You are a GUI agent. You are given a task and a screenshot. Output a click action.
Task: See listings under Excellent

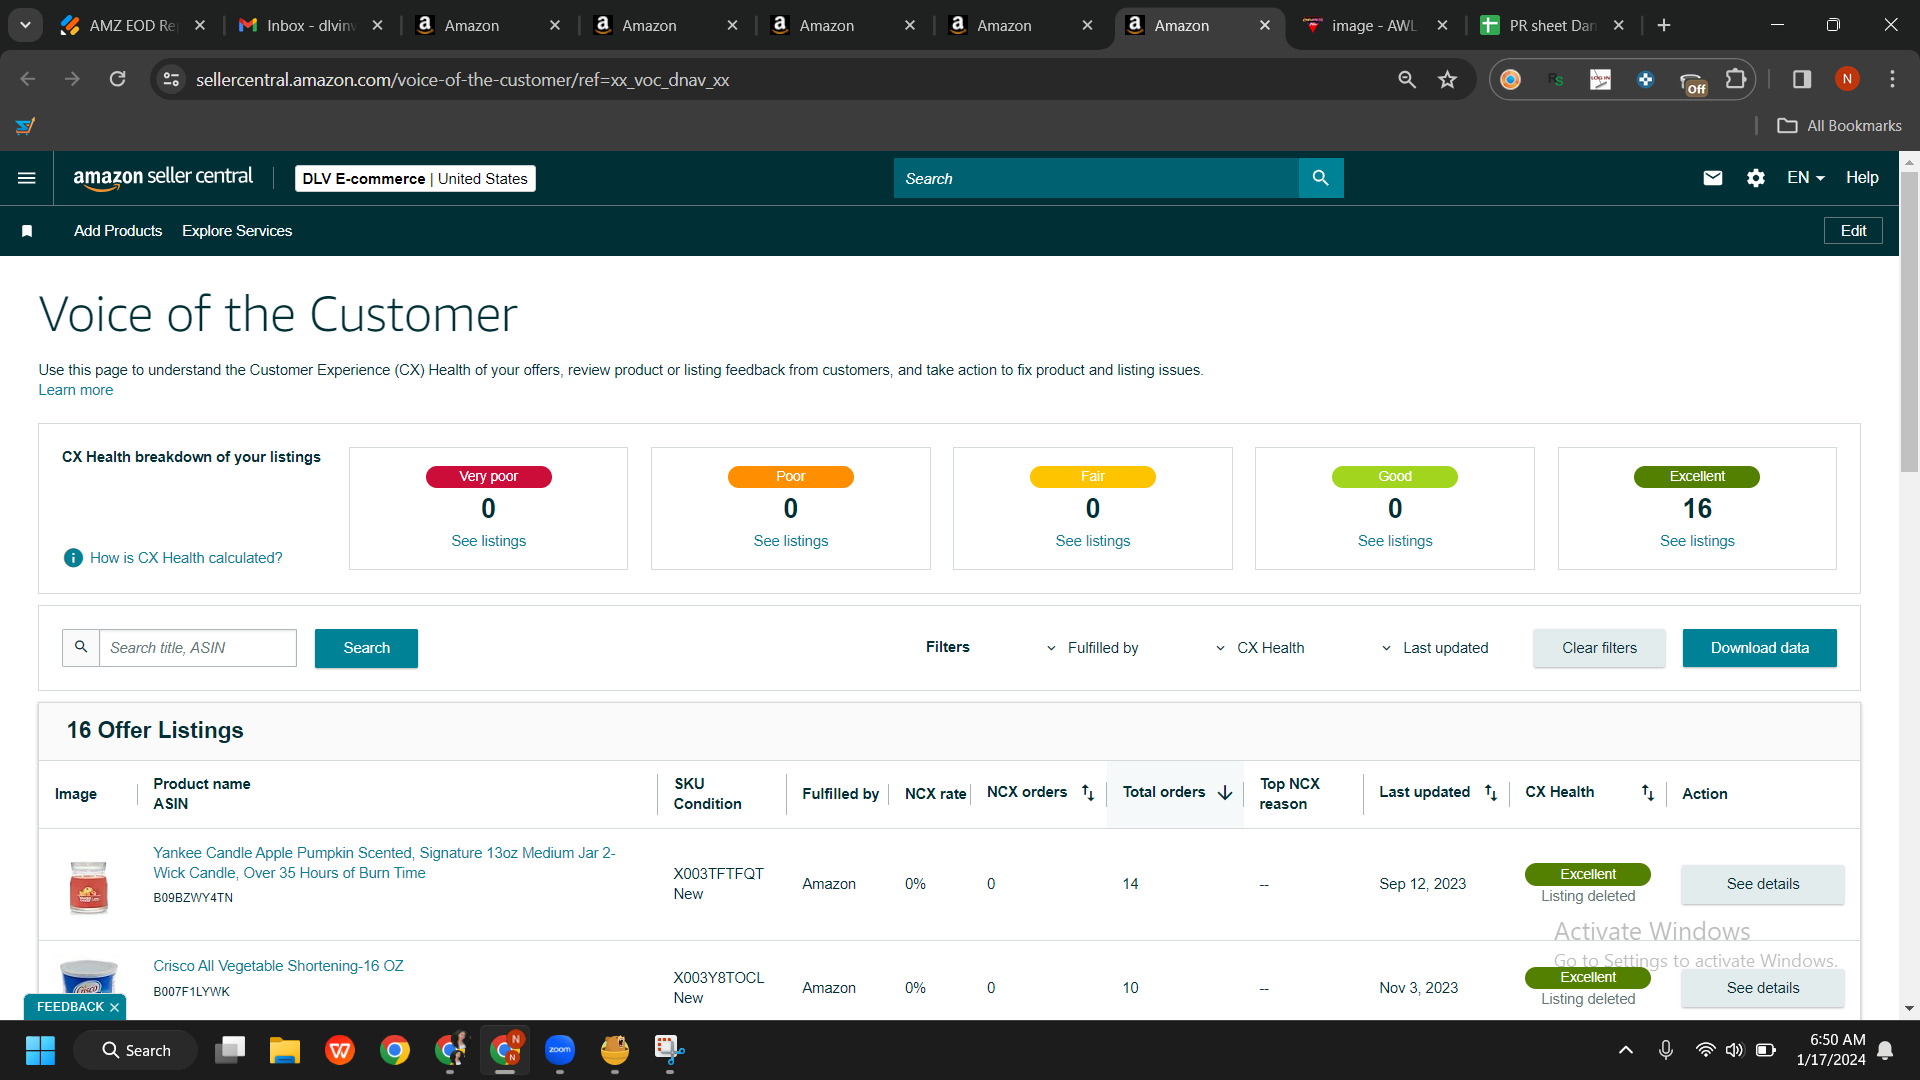1697,541
